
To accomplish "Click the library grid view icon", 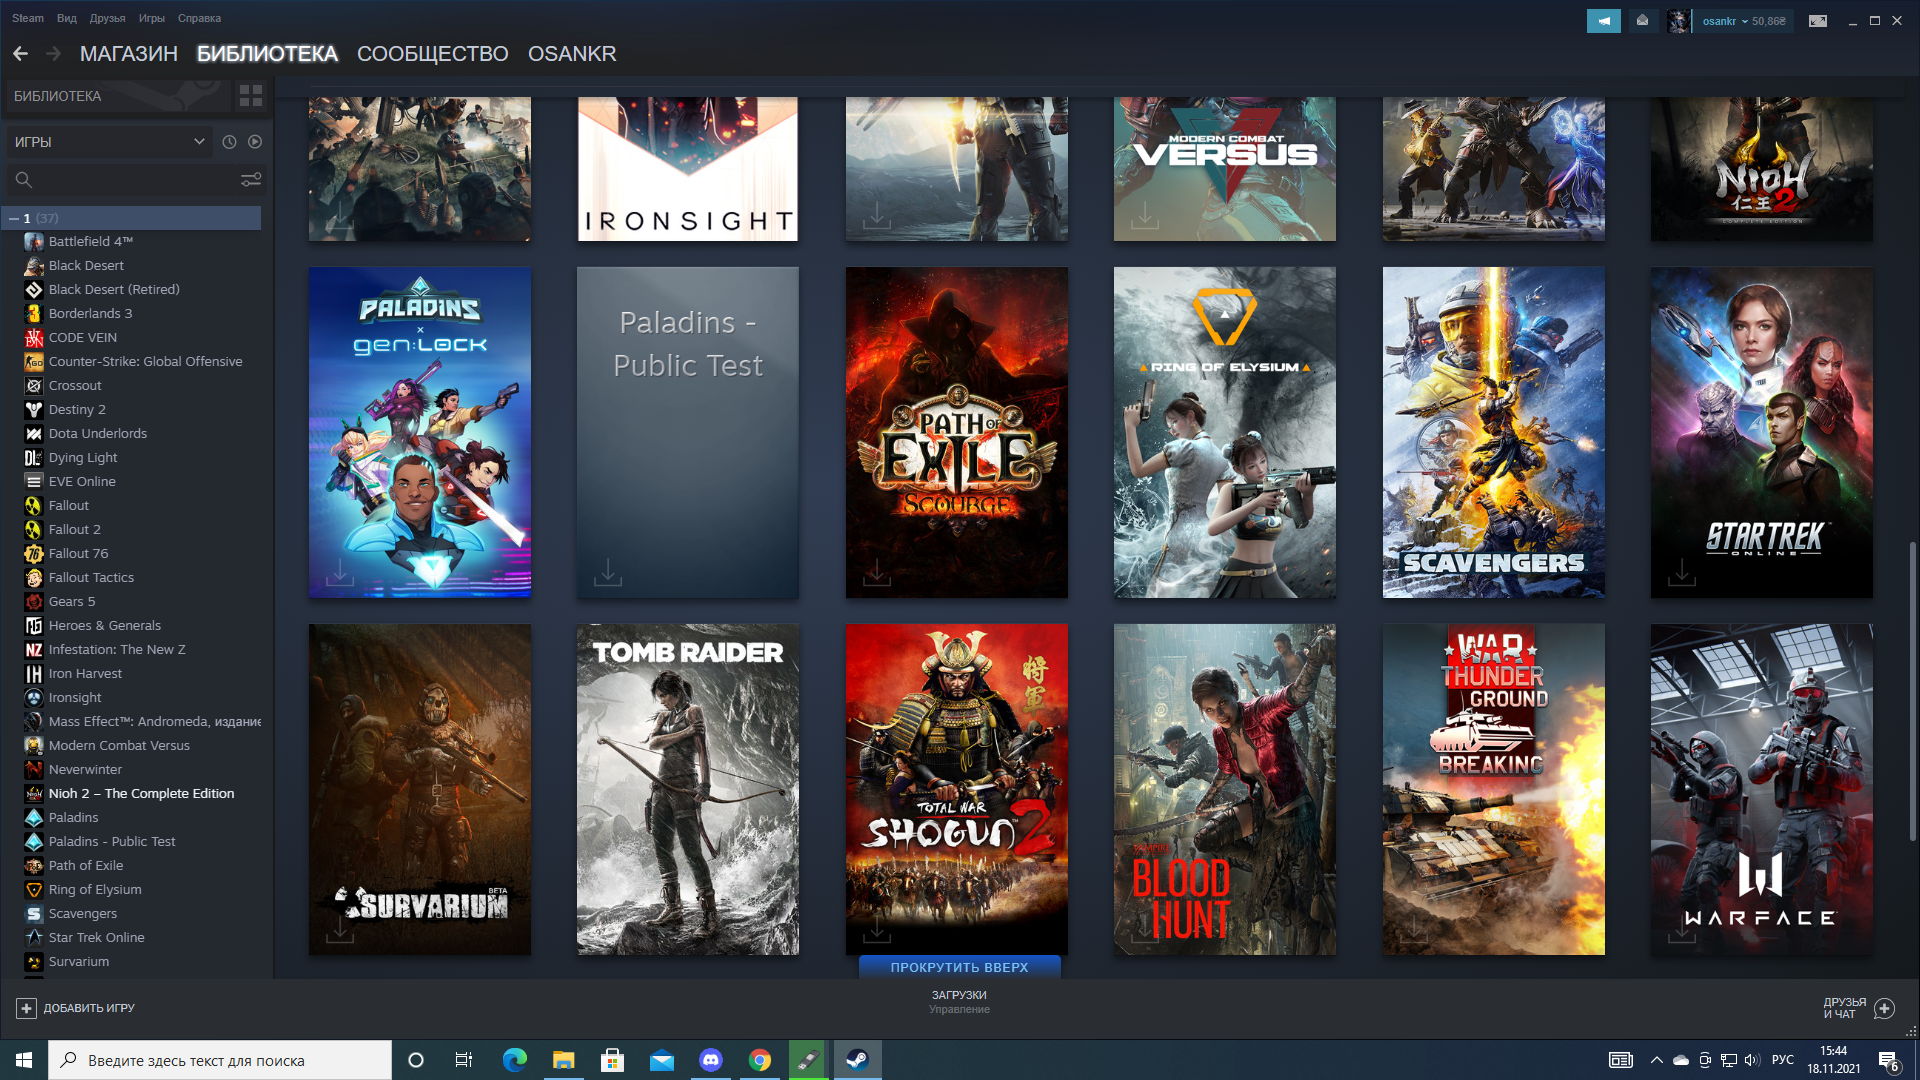I will pos(250,96).
